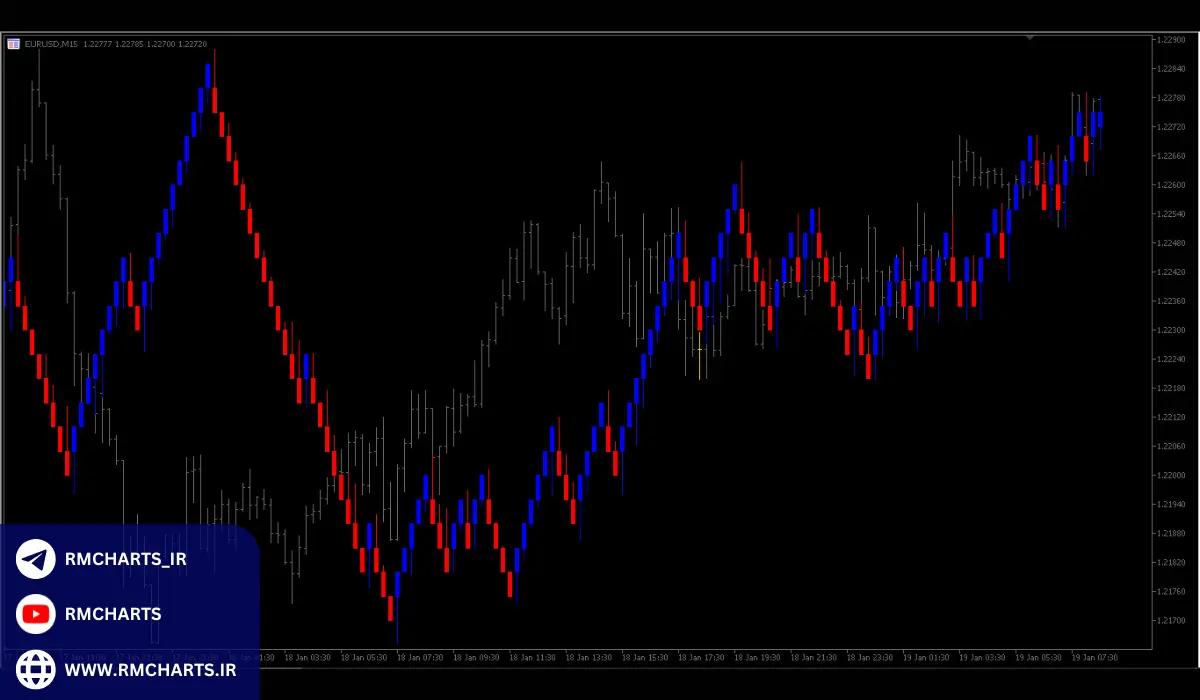Click the YouTube play icon
1200x700 pixels.
click(36, 614)
